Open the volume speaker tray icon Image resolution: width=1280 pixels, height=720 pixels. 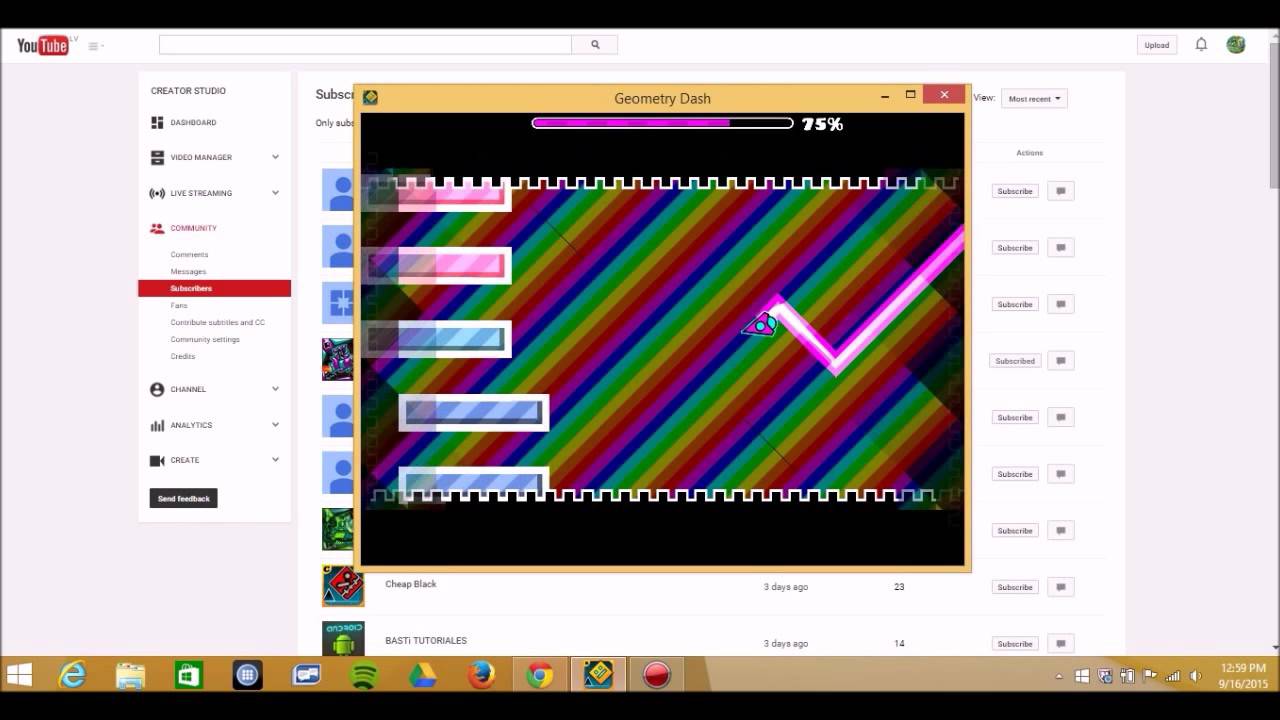click(1195, 676)
